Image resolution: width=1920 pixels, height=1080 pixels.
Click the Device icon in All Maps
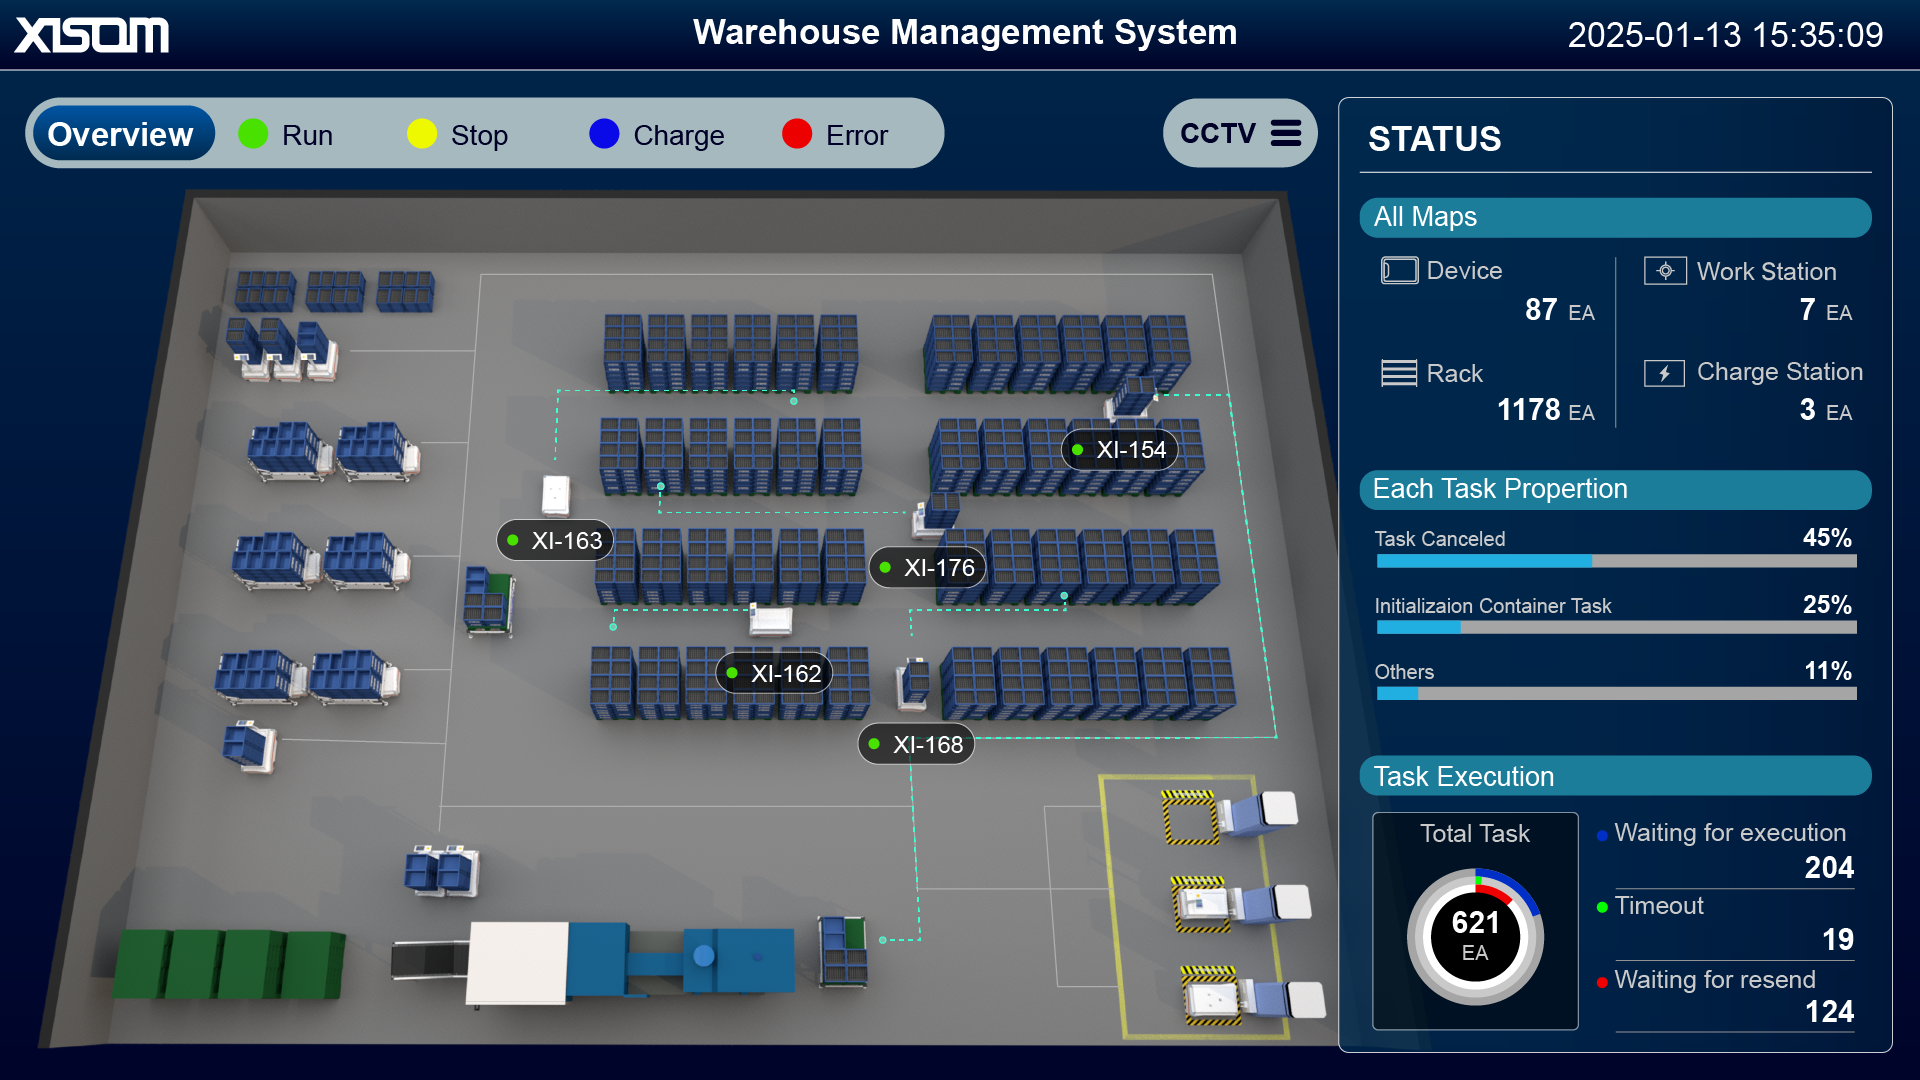pyautogui.click(x=1398, y=270)
